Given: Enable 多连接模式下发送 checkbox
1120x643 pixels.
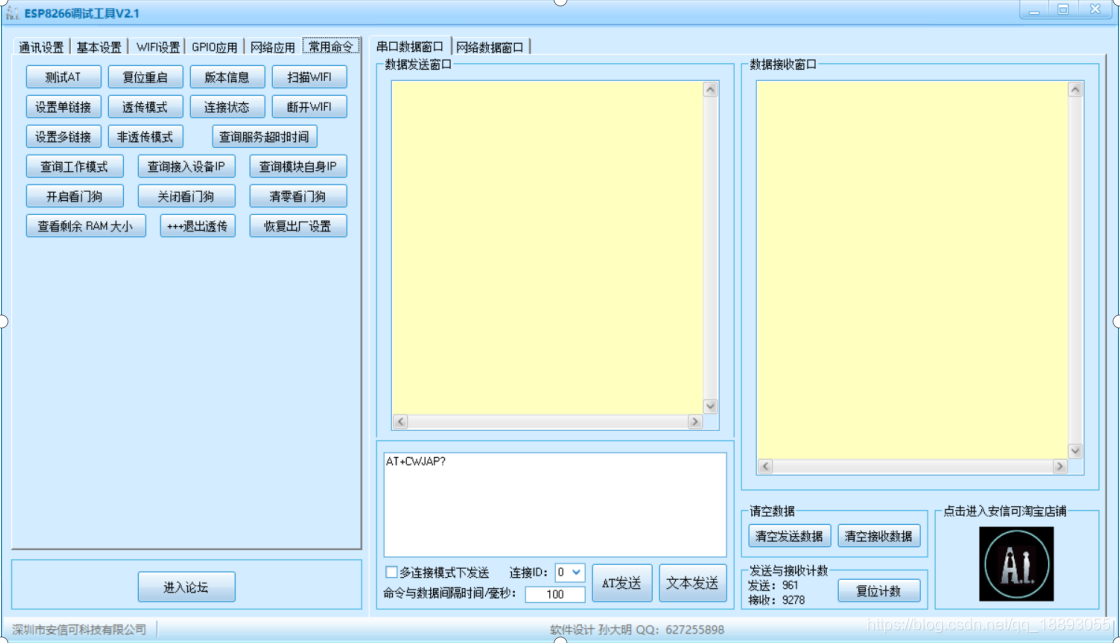Looking at the screenshot, I should tap(391, 572).
